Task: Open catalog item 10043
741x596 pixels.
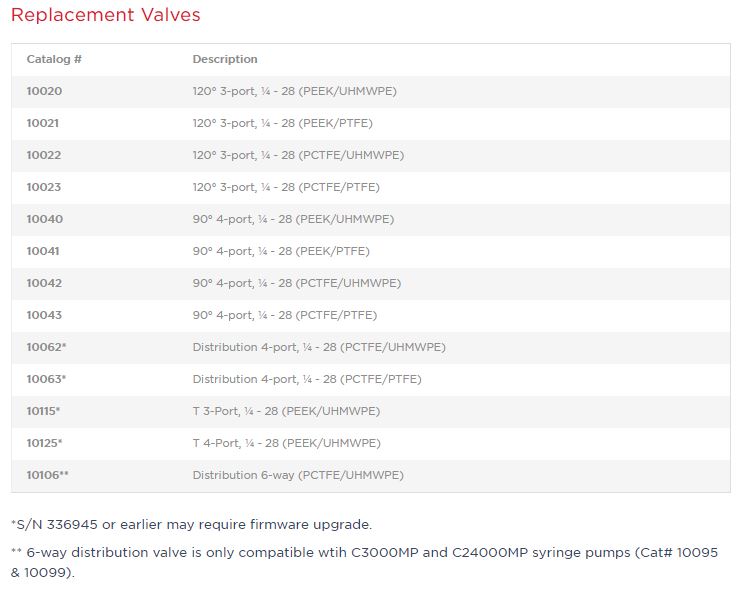Action: [x=44, y=315]
